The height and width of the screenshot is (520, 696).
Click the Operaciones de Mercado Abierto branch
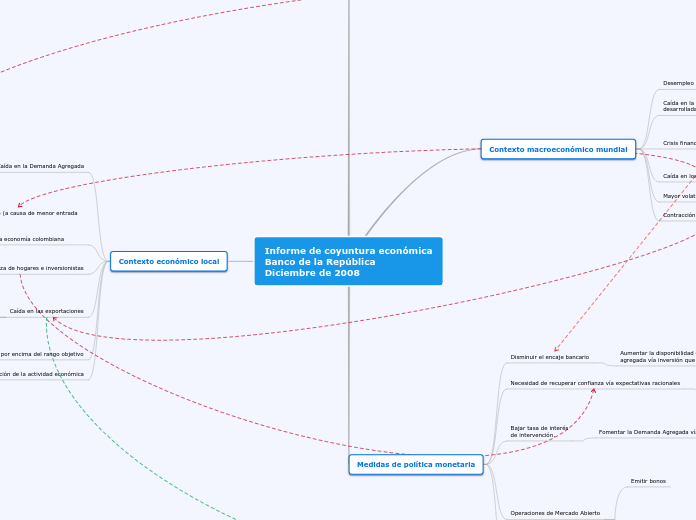(555, 513)
